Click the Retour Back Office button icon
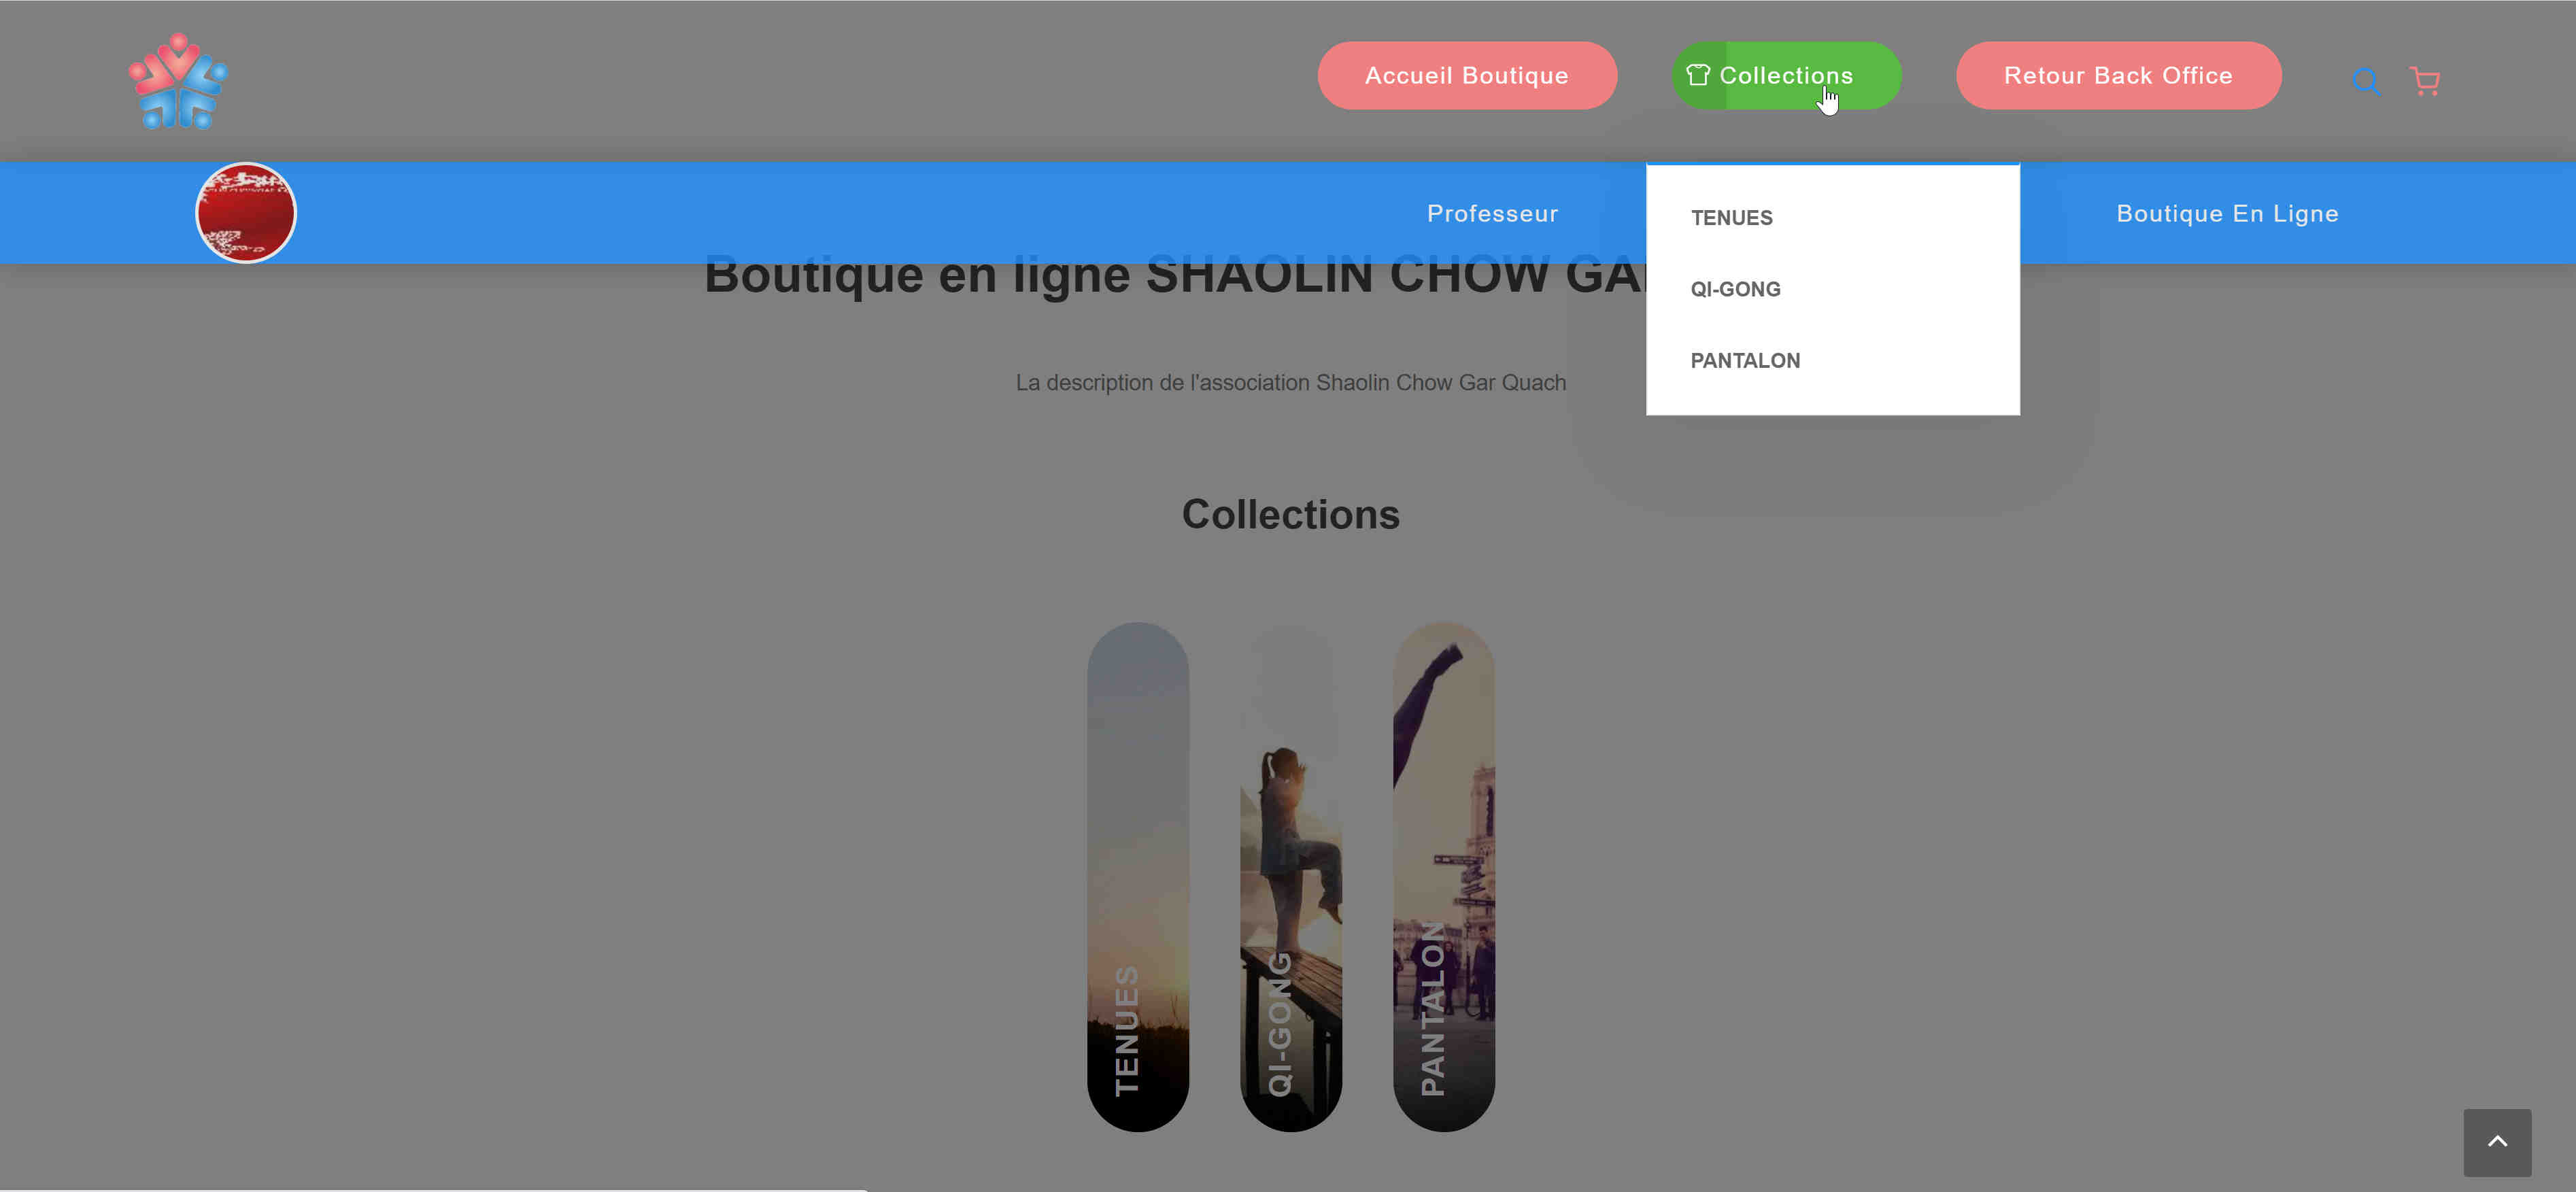The image size is (2576, 1192). [2119, 75]
